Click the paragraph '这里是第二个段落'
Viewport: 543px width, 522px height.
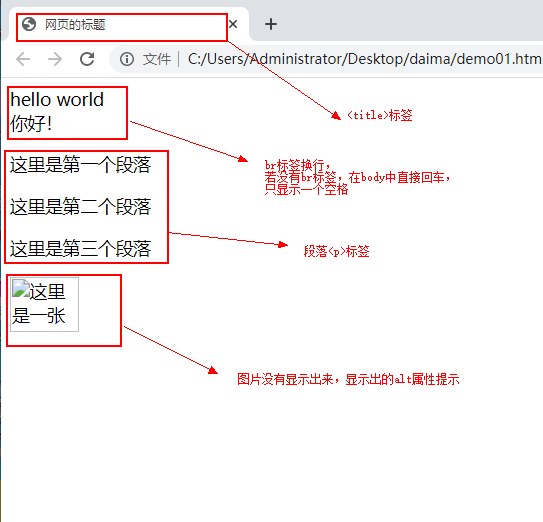[80, 207]
